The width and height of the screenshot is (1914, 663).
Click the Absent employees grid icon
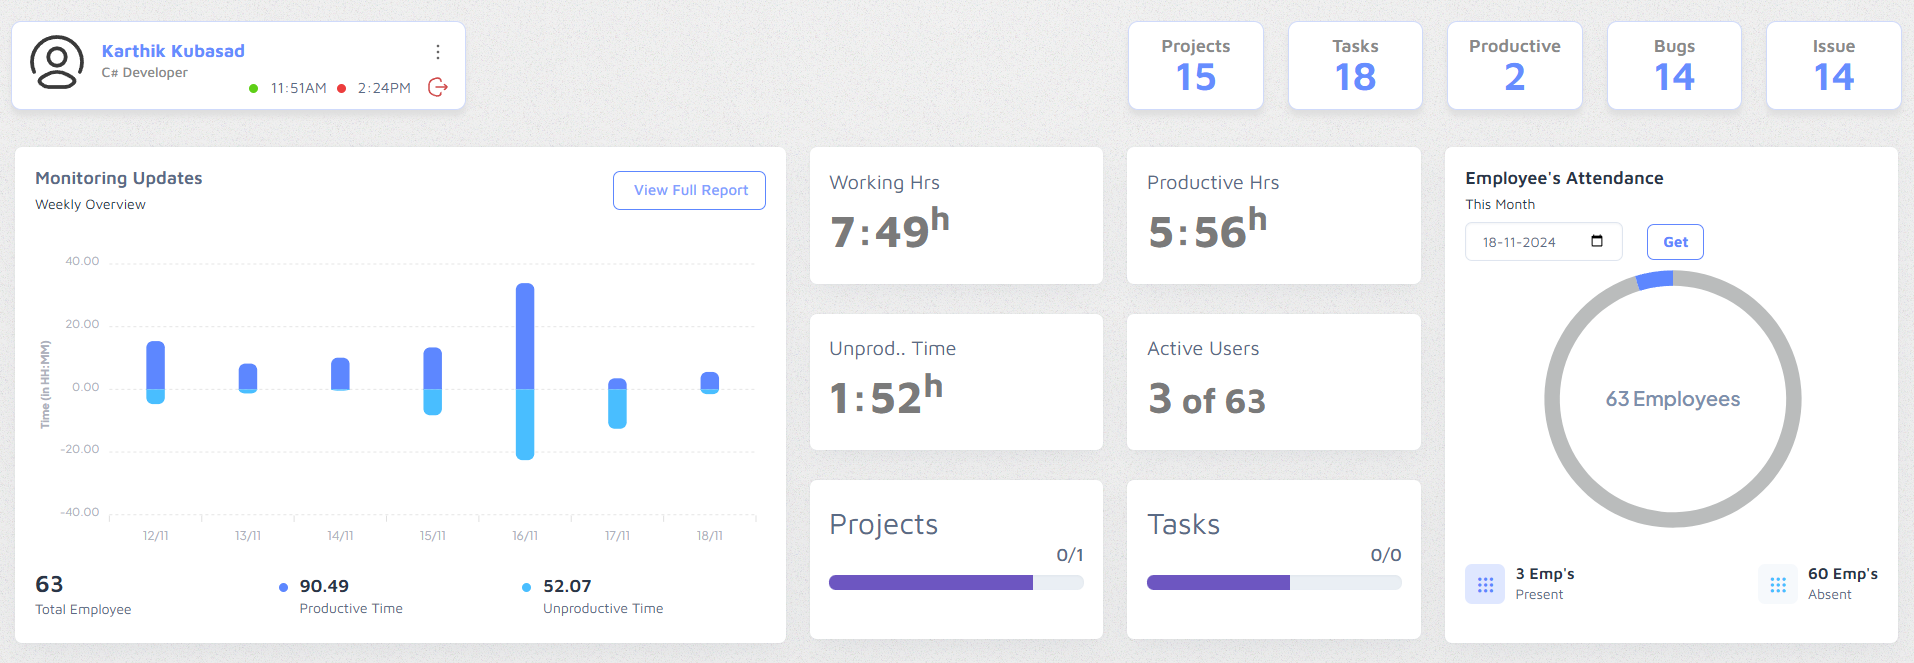[x=1778, y=585]
